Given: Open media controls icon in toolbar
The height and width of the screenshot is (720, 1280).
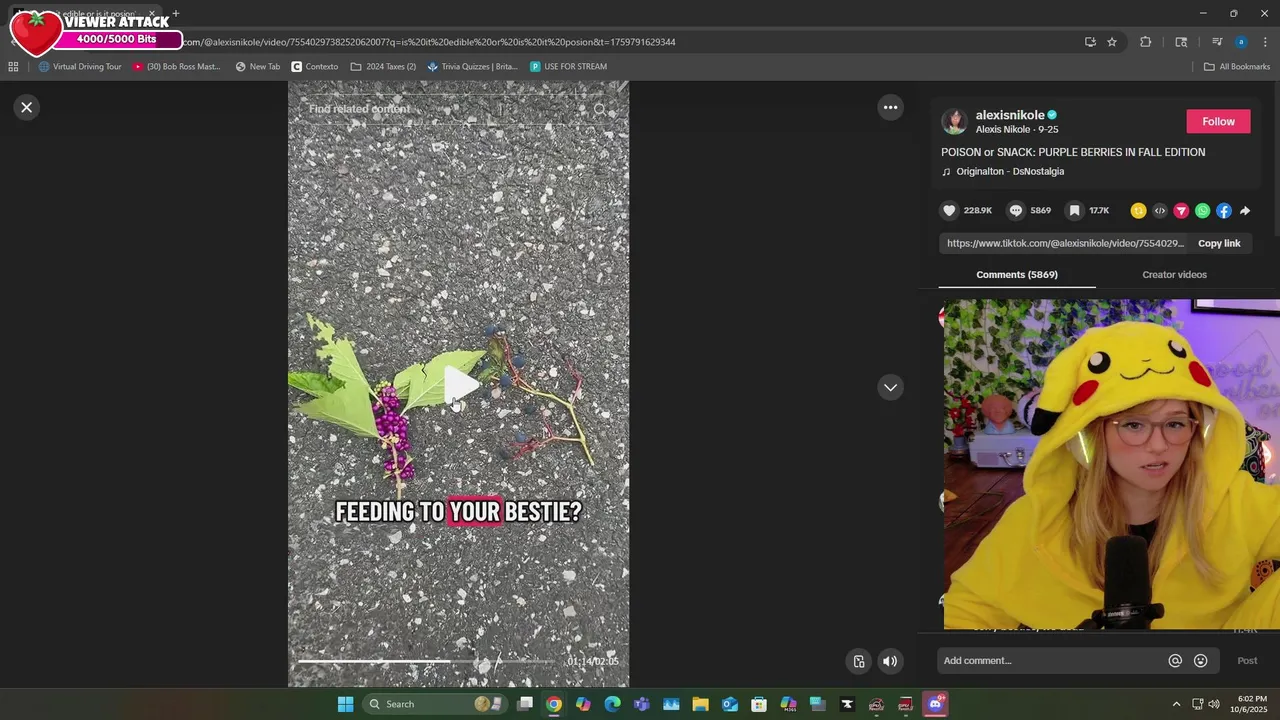Looking at the screenshot, I should [1217, 42].
